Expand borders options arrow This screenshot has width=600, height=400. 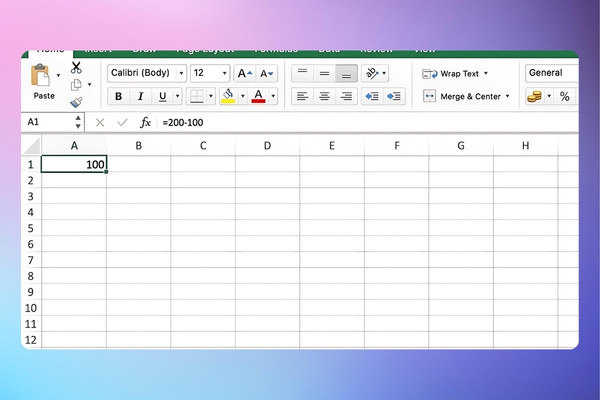211,96
